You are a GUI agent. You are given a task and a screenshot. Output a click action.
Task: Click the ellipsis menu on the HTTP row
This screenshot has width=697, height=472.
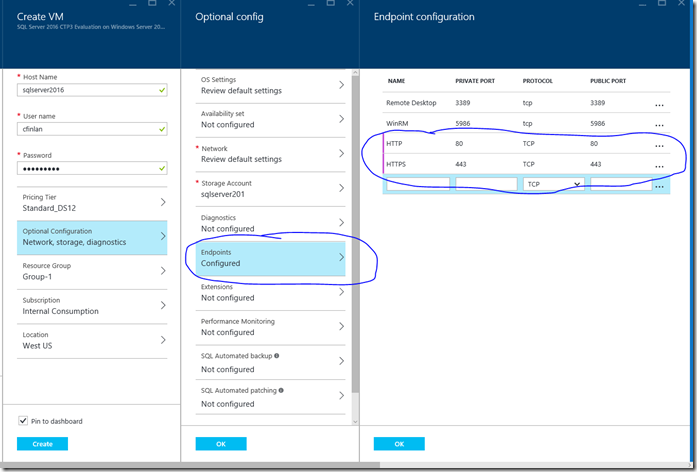click(x=658, y=145)
